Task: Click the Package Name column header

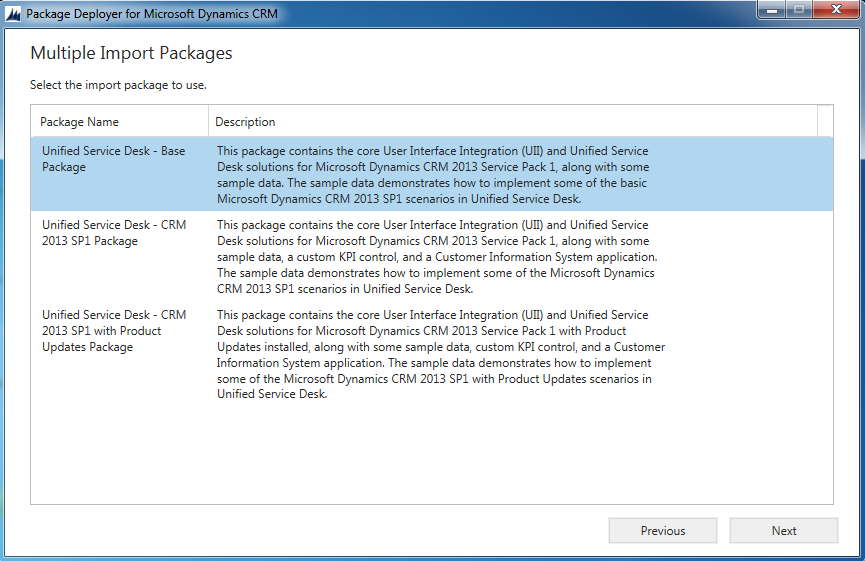Action: tap(80, 122)
